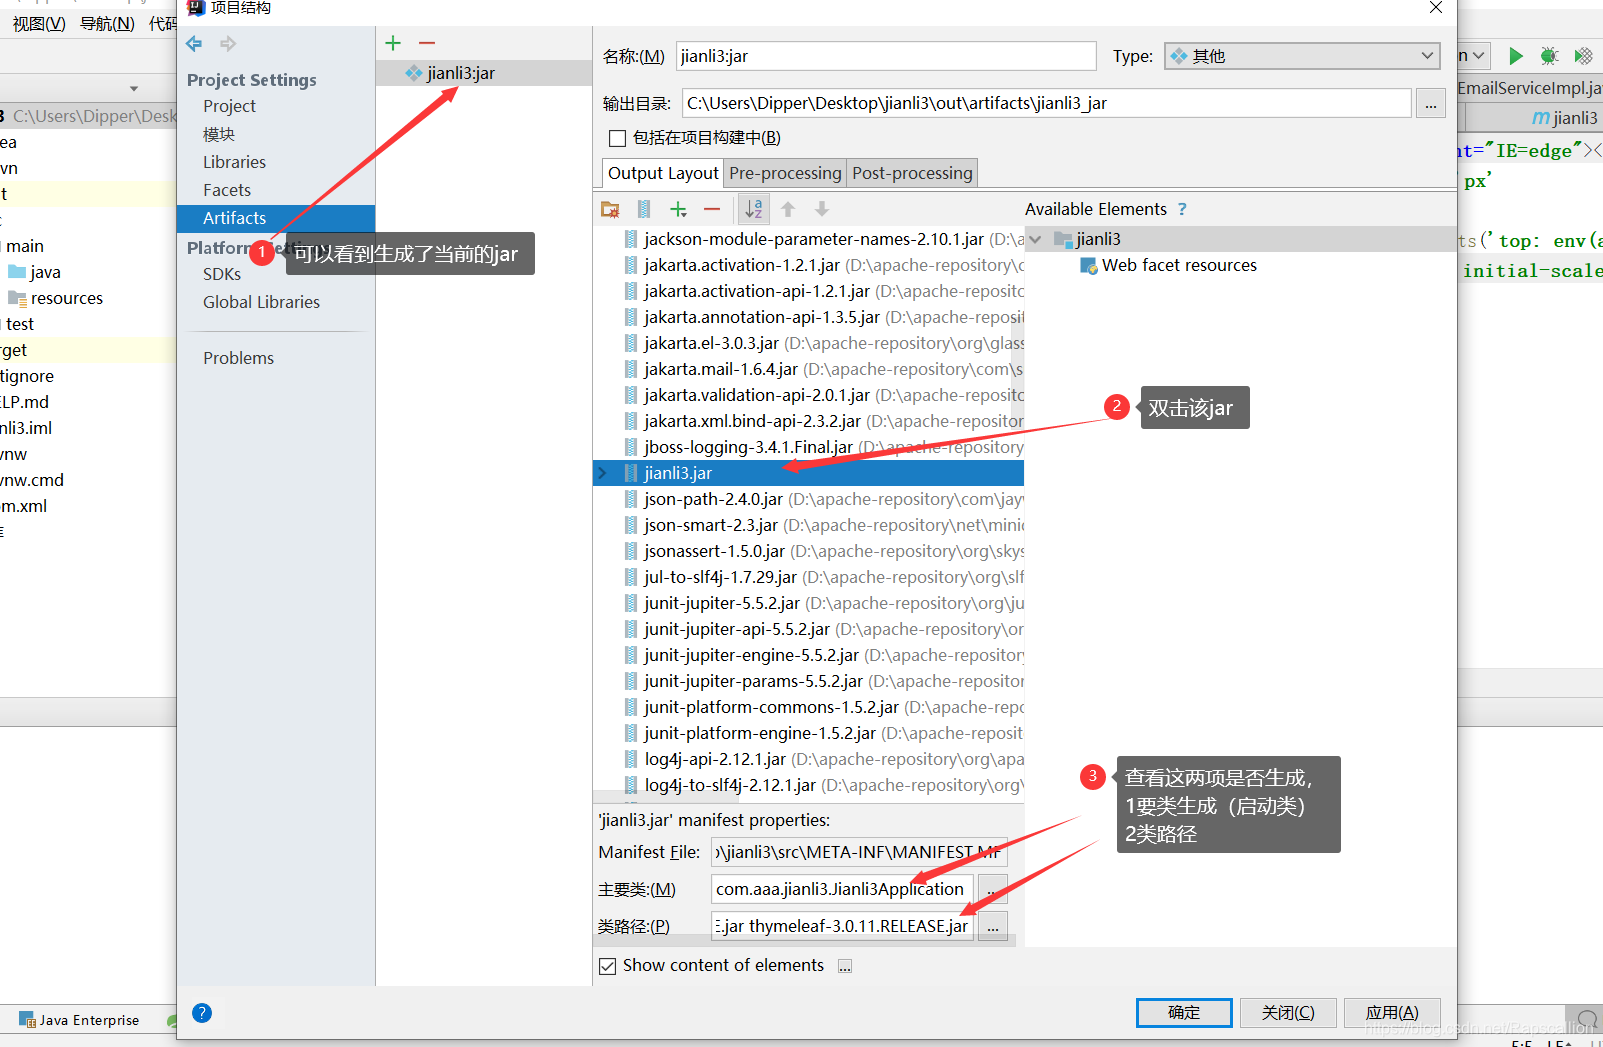Click the Create Archive icon in the layout toolbar
Viewport: 1603px width, 1047px height.
pyautogui.click(x=644, y=208)
